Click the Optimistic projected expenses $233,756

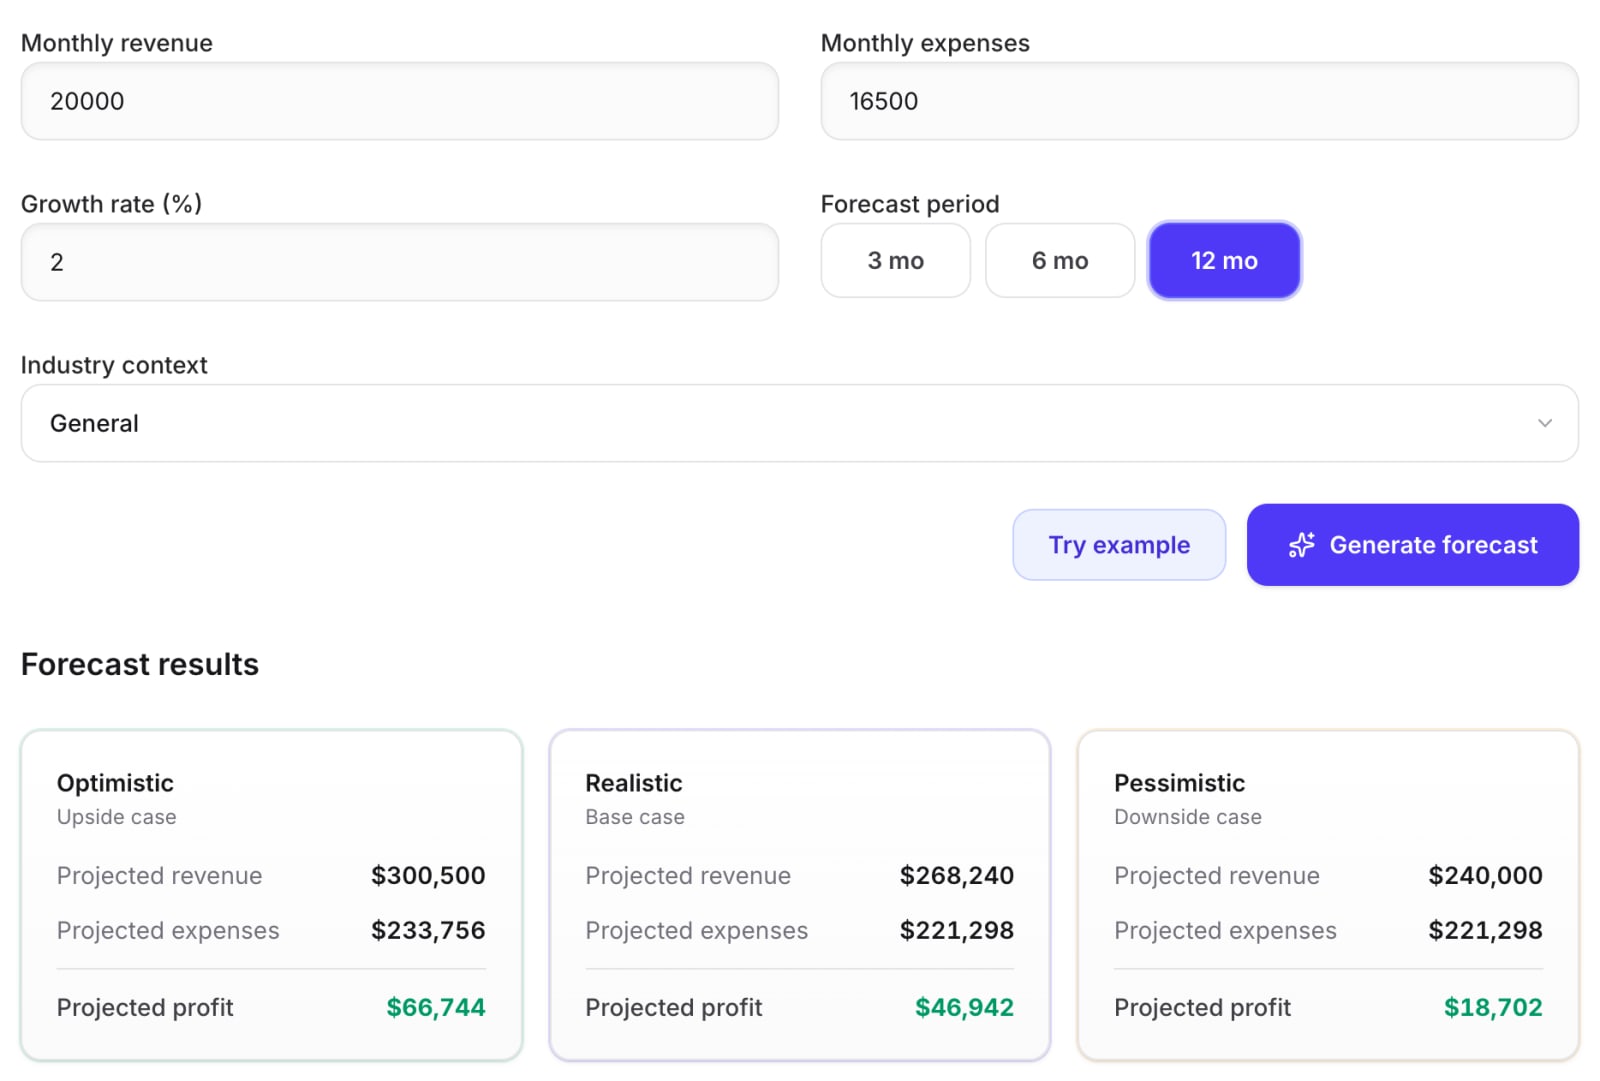coord(428,931)
